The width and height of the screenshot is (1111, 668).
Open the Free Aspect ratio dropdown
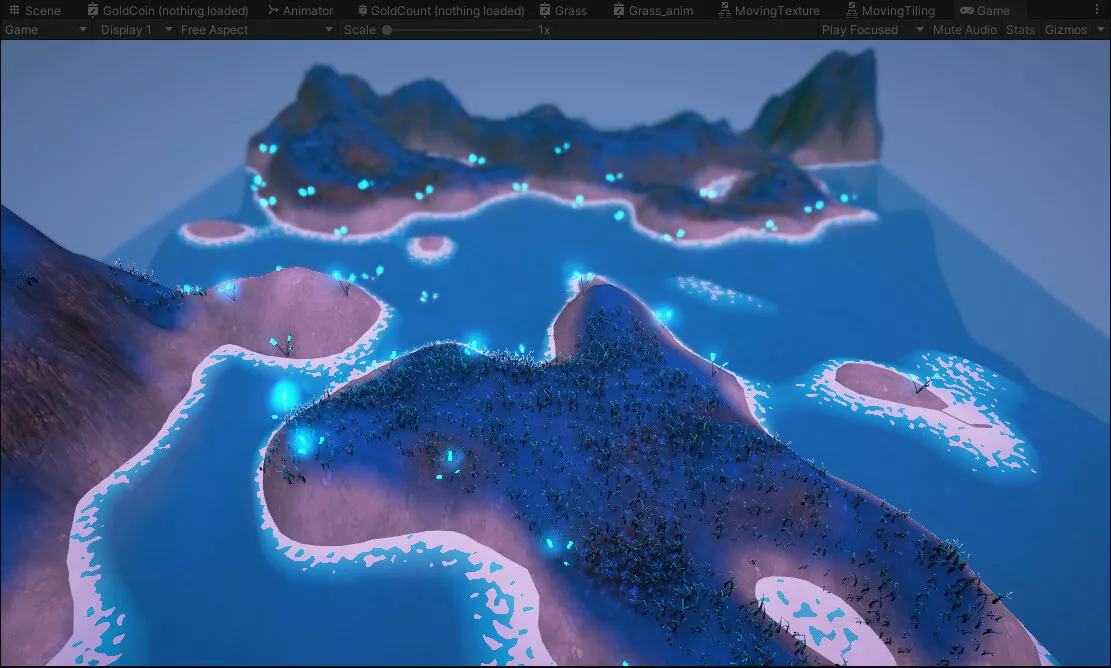coord(256,30)
